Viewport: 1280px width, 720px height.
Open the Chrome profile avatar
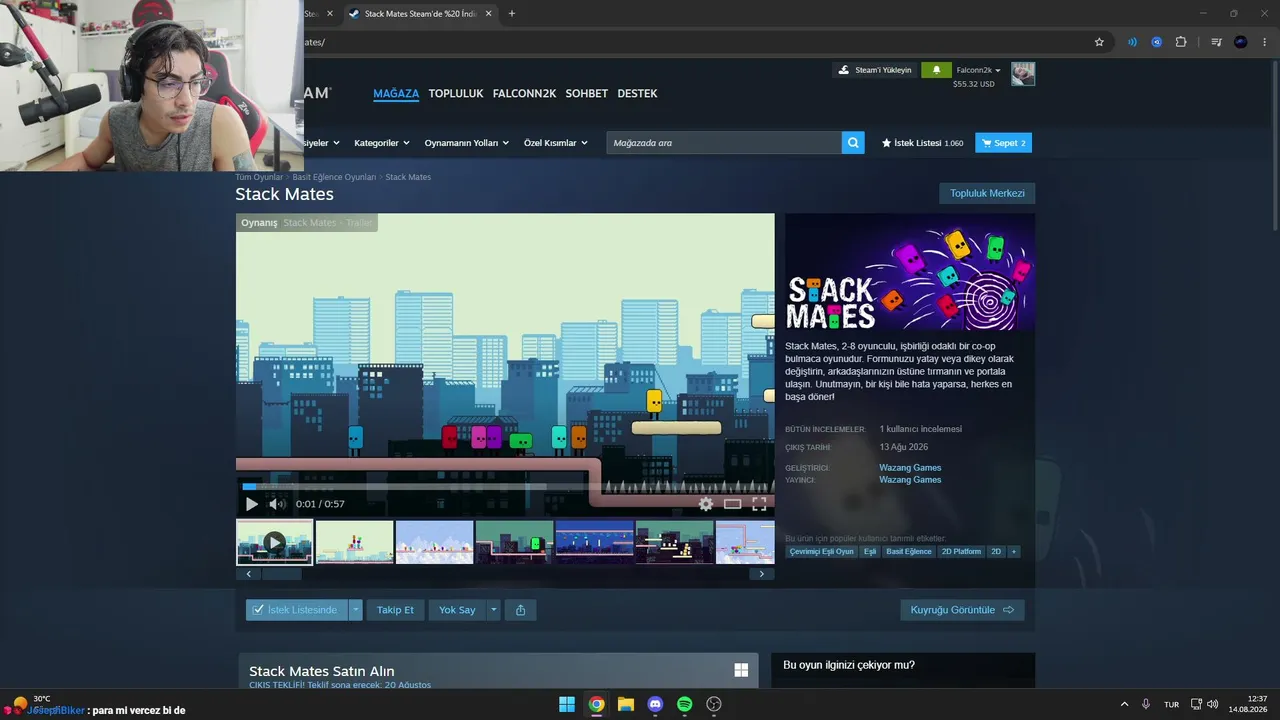pyautogui.click(x=1241, y=42)
